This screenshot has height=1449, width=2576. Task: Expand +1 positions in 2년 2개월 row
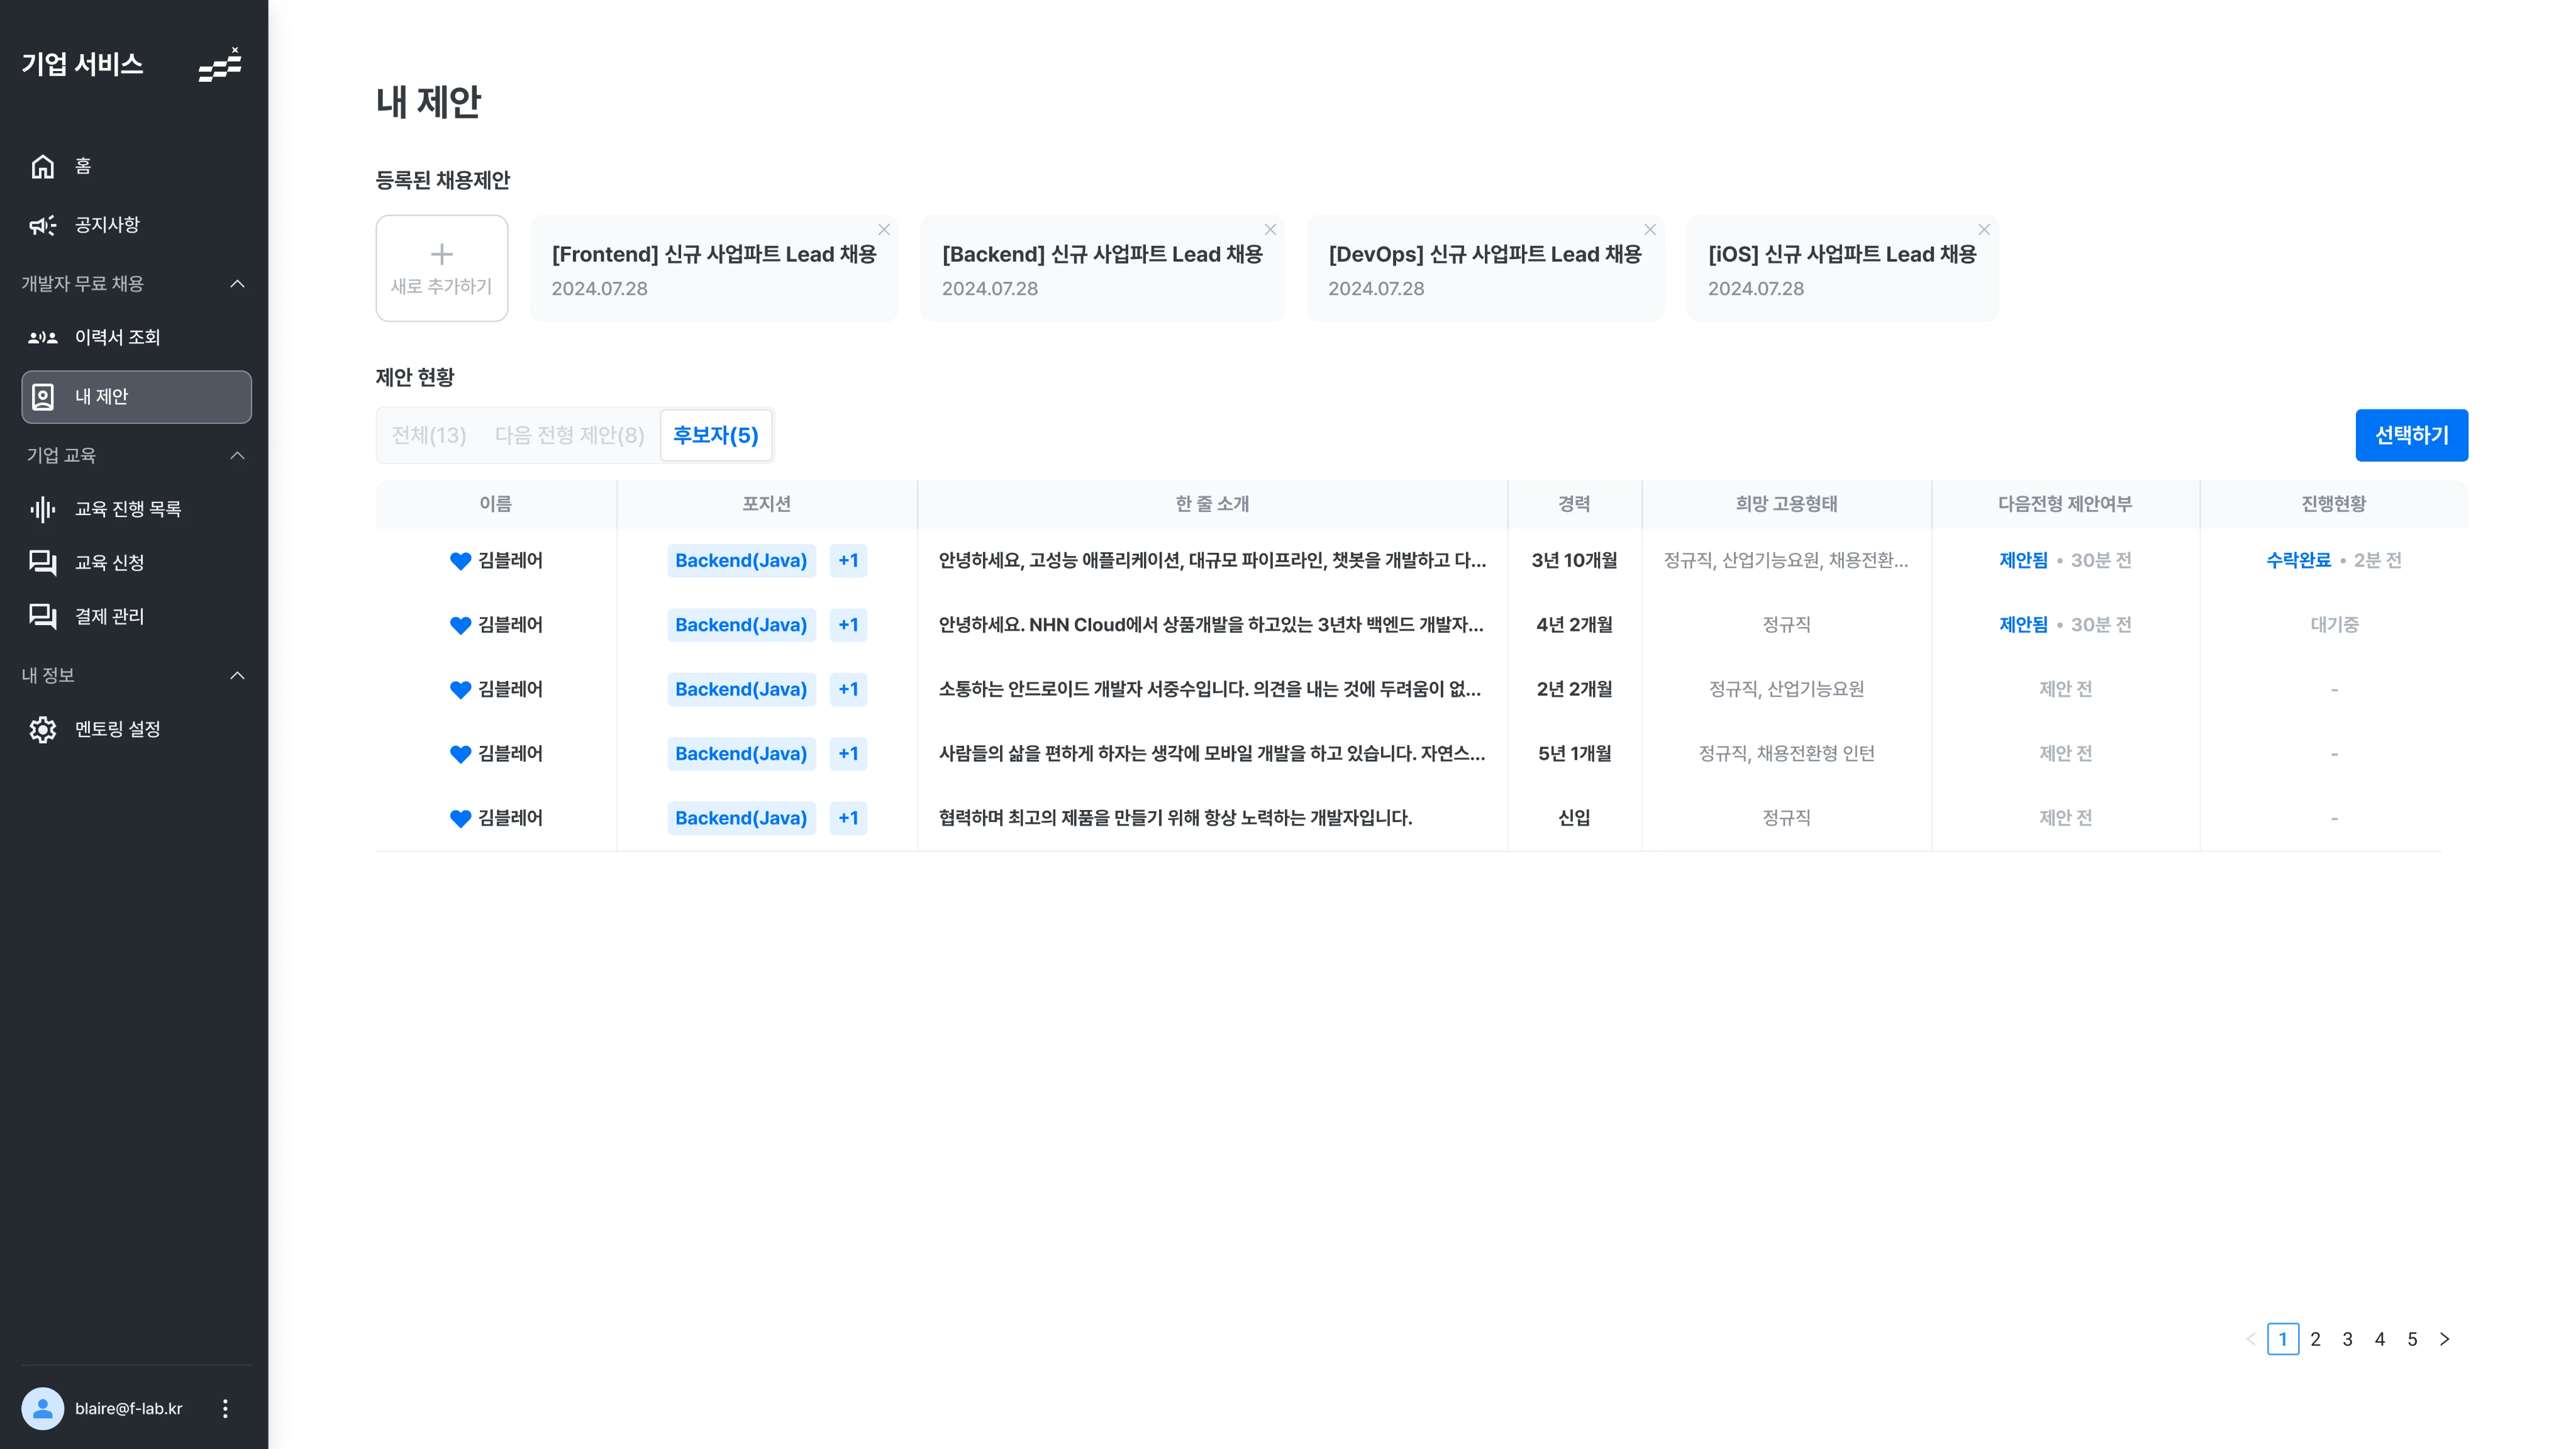(x=848, y=690)
